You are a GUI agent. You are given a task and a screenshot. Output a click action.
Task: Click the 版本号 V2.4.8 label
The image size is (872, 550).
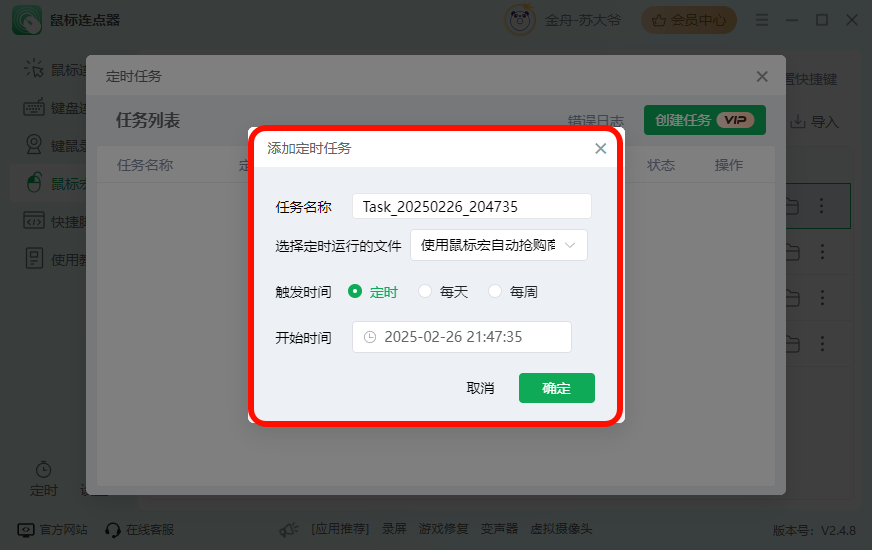[x=814, y=531]
